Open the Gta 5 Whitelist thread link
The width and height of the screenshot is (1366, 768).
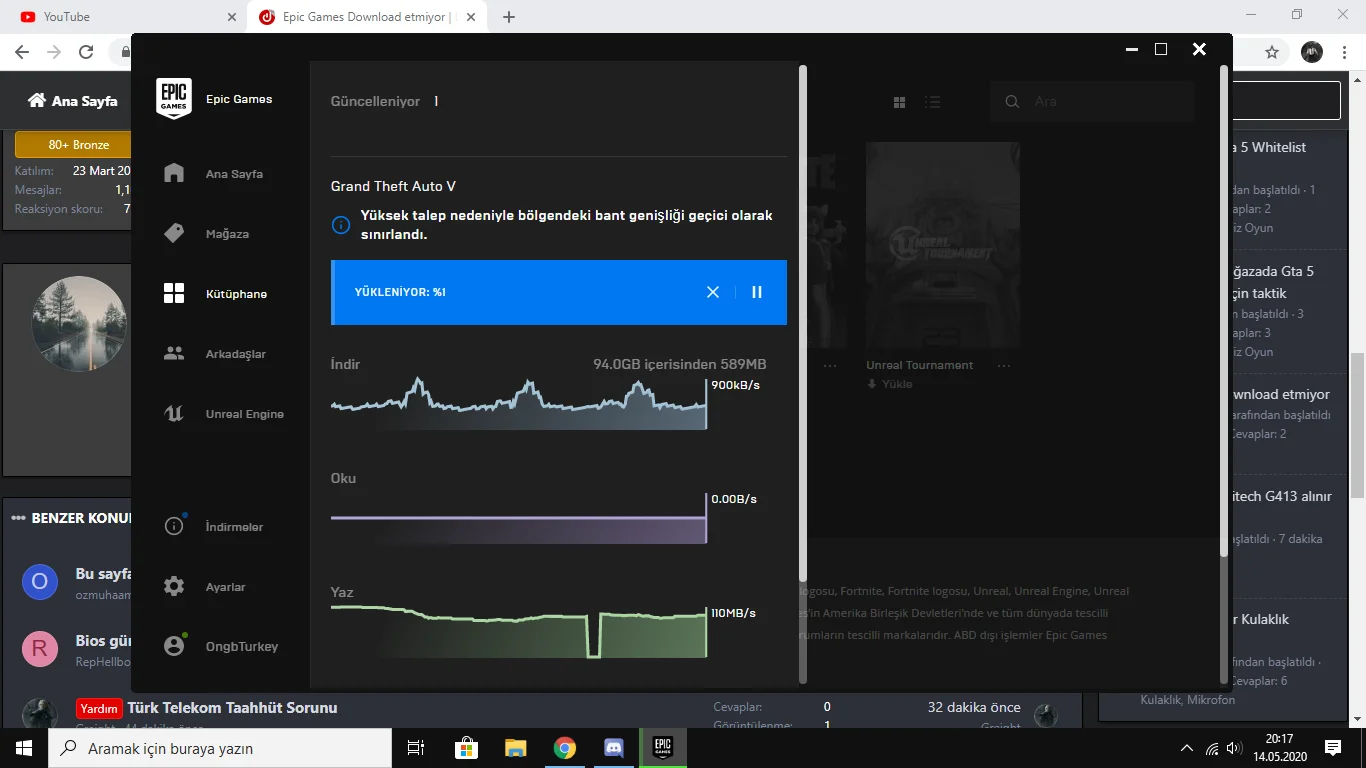click(1268, 147)
